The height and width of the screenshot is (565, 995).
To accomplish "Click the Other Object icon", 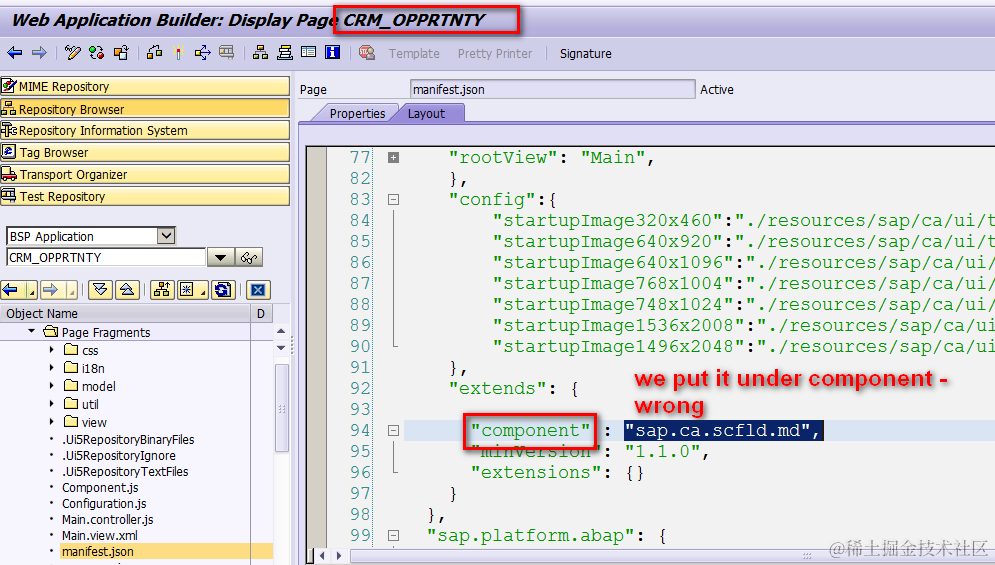I will coord(121,53).
